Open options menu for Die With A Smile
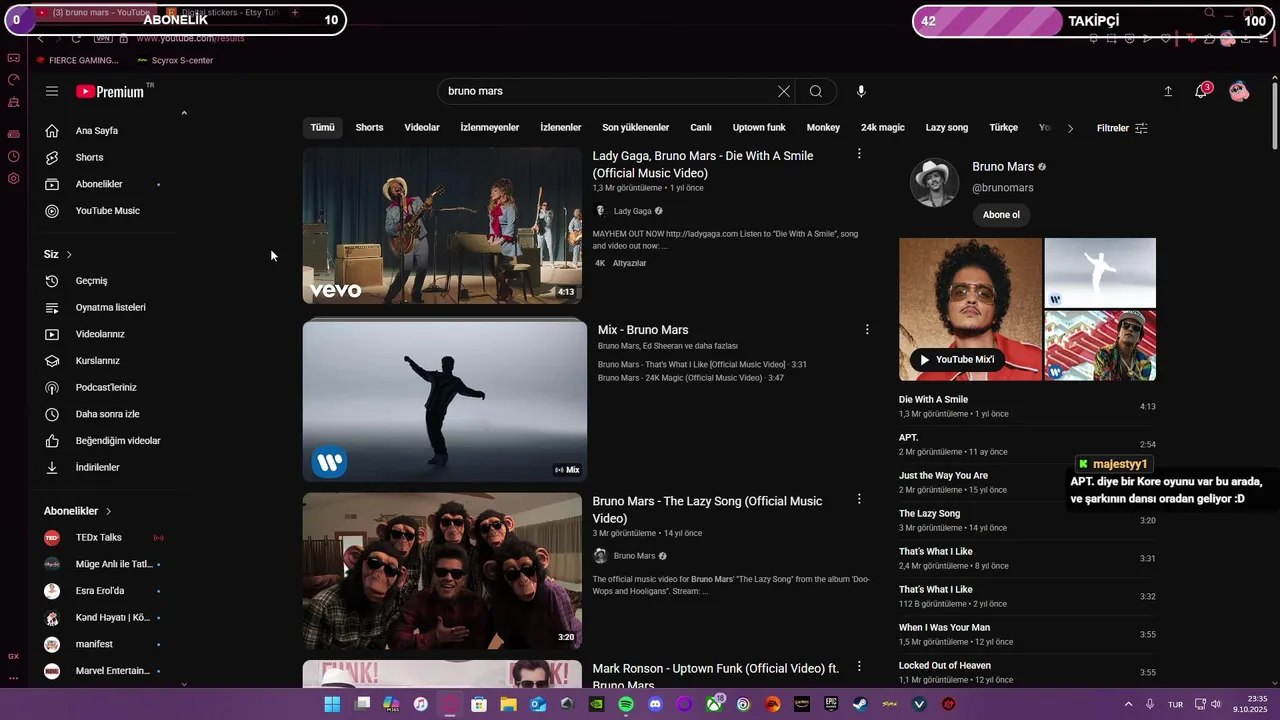This screenshot has width=1280, height=720. pos(859,154)
